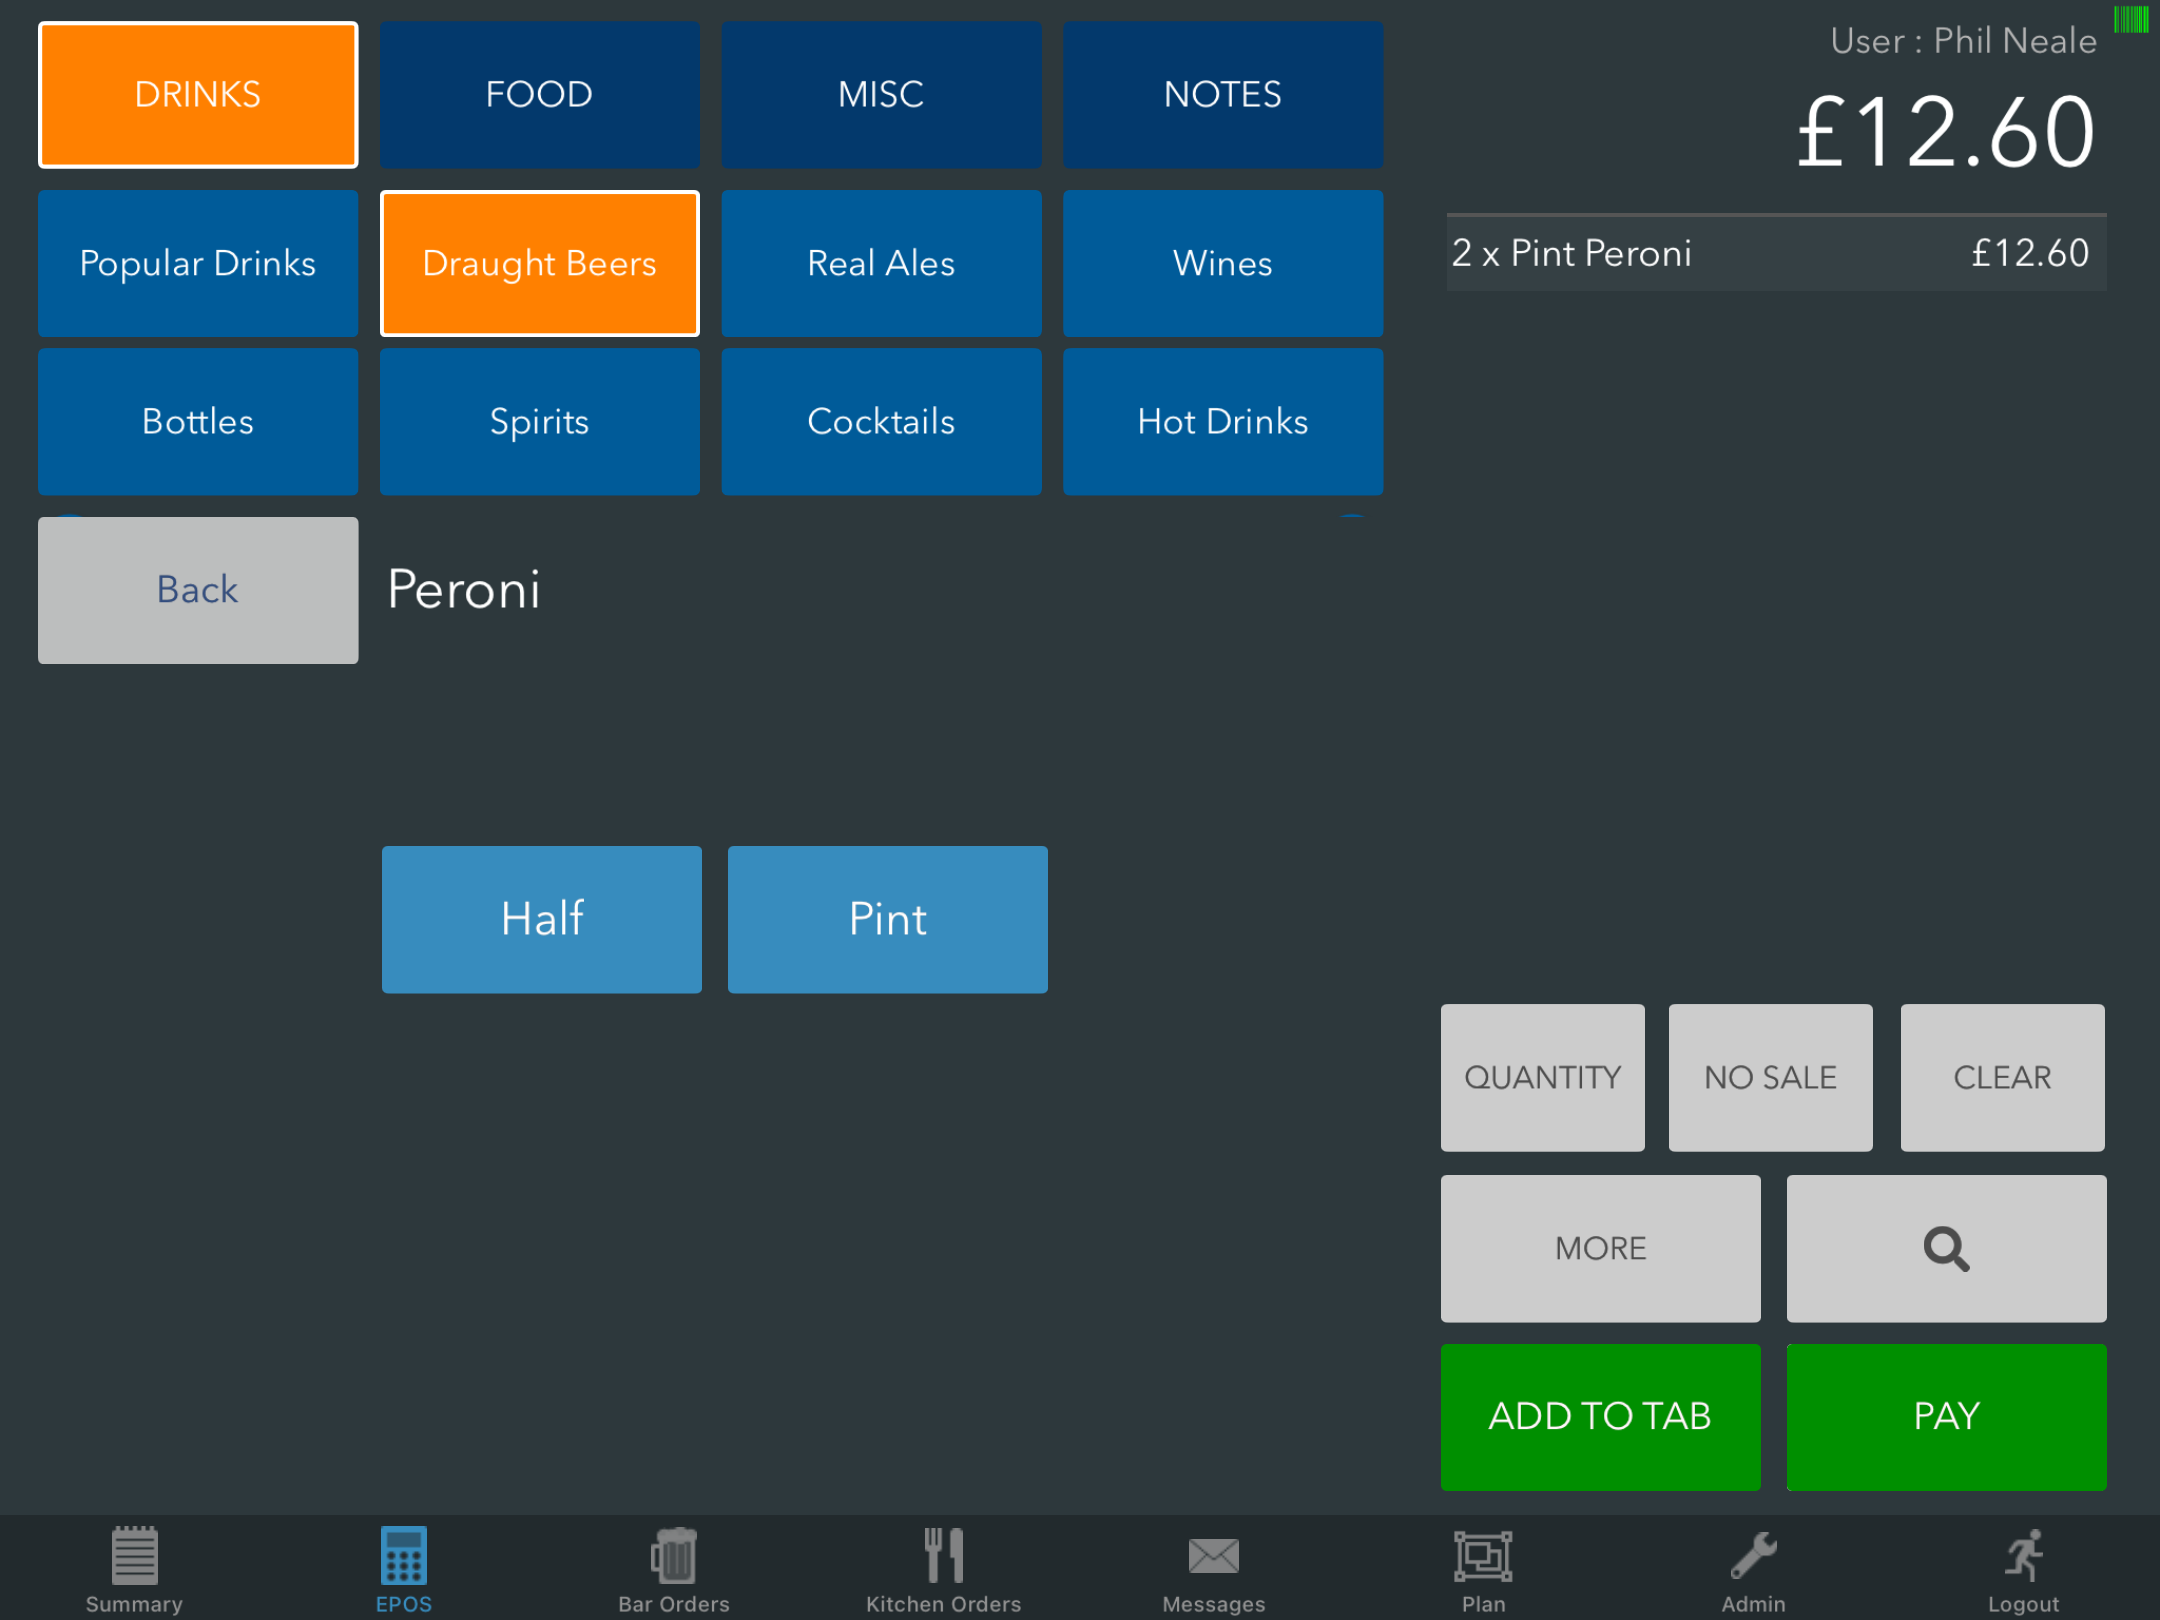Select the EPOS calculator icon

point(404,1556)
